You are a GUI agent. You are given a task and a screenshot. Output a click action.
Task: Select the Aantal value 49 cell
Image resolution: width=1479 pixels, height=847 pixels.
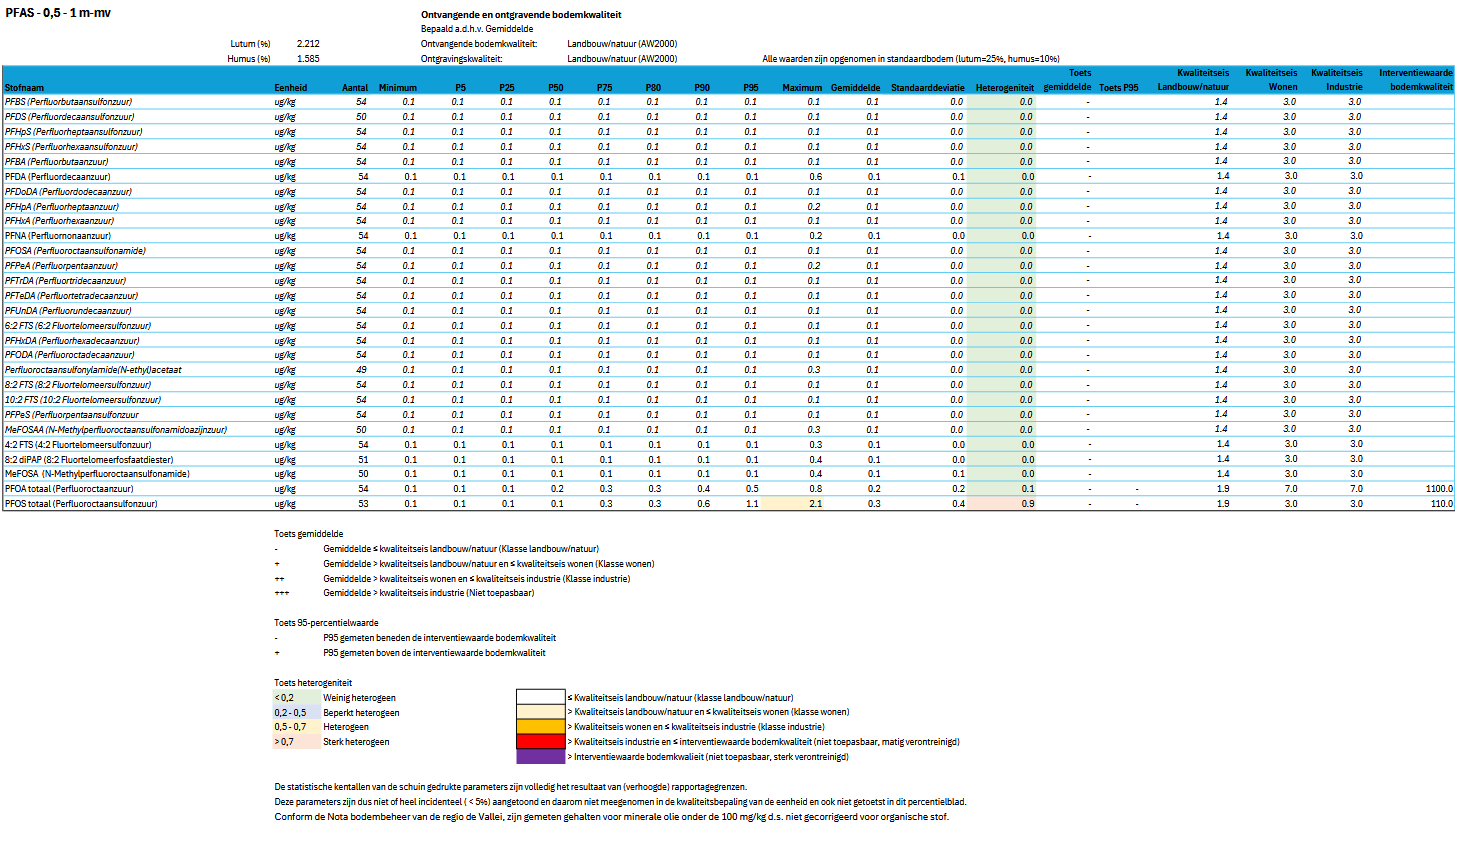[x=361, y=370]
